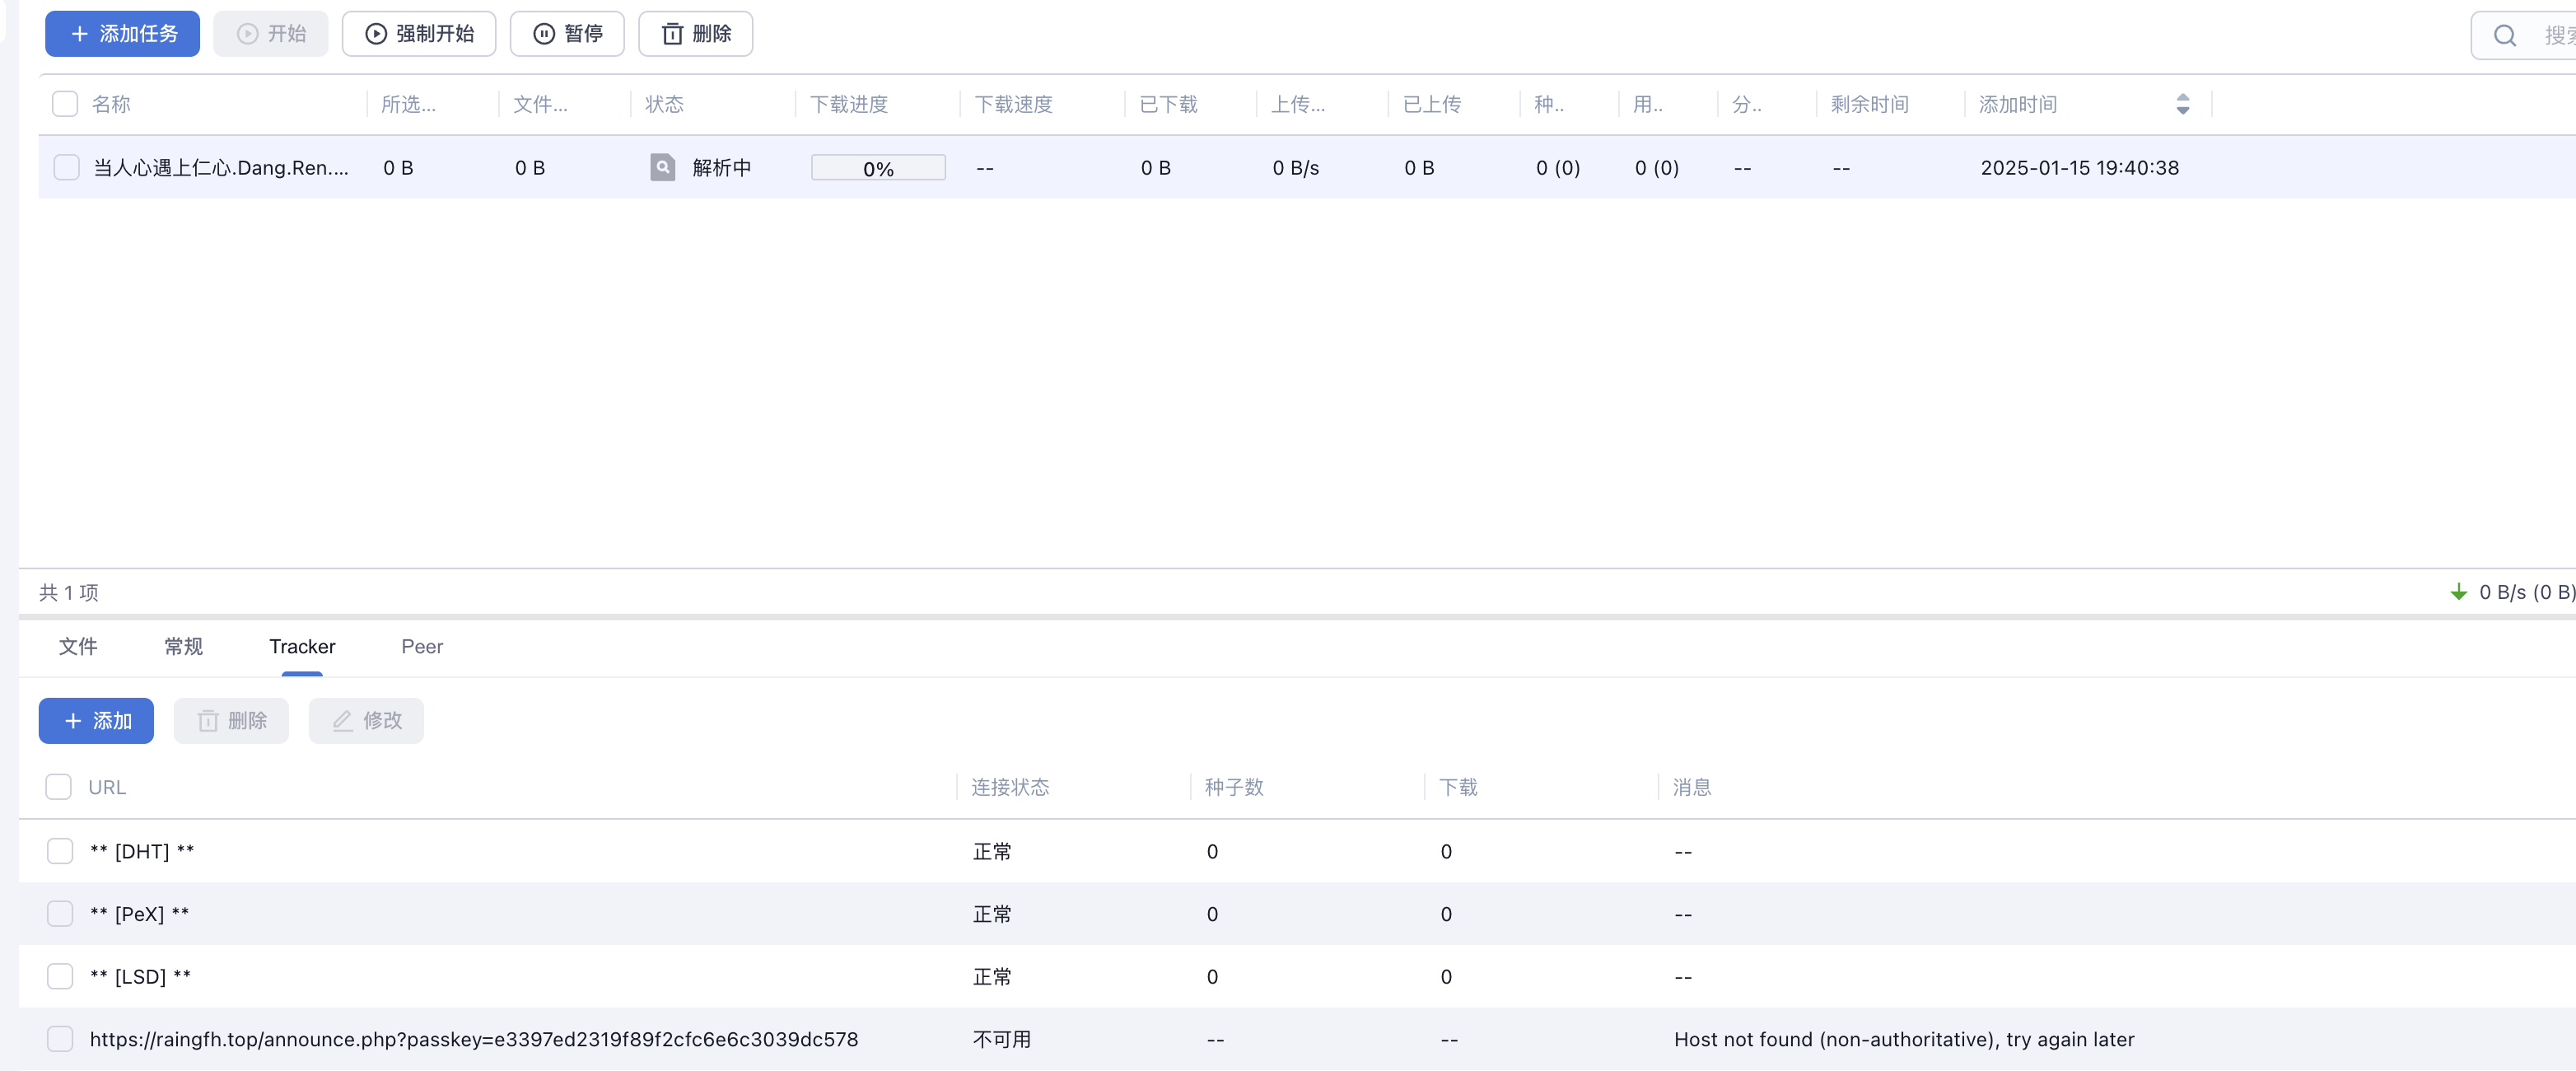The image size is (2576, 1071).
Task: Click the green download arrow status icon
Action: (x=2459, y=592)
